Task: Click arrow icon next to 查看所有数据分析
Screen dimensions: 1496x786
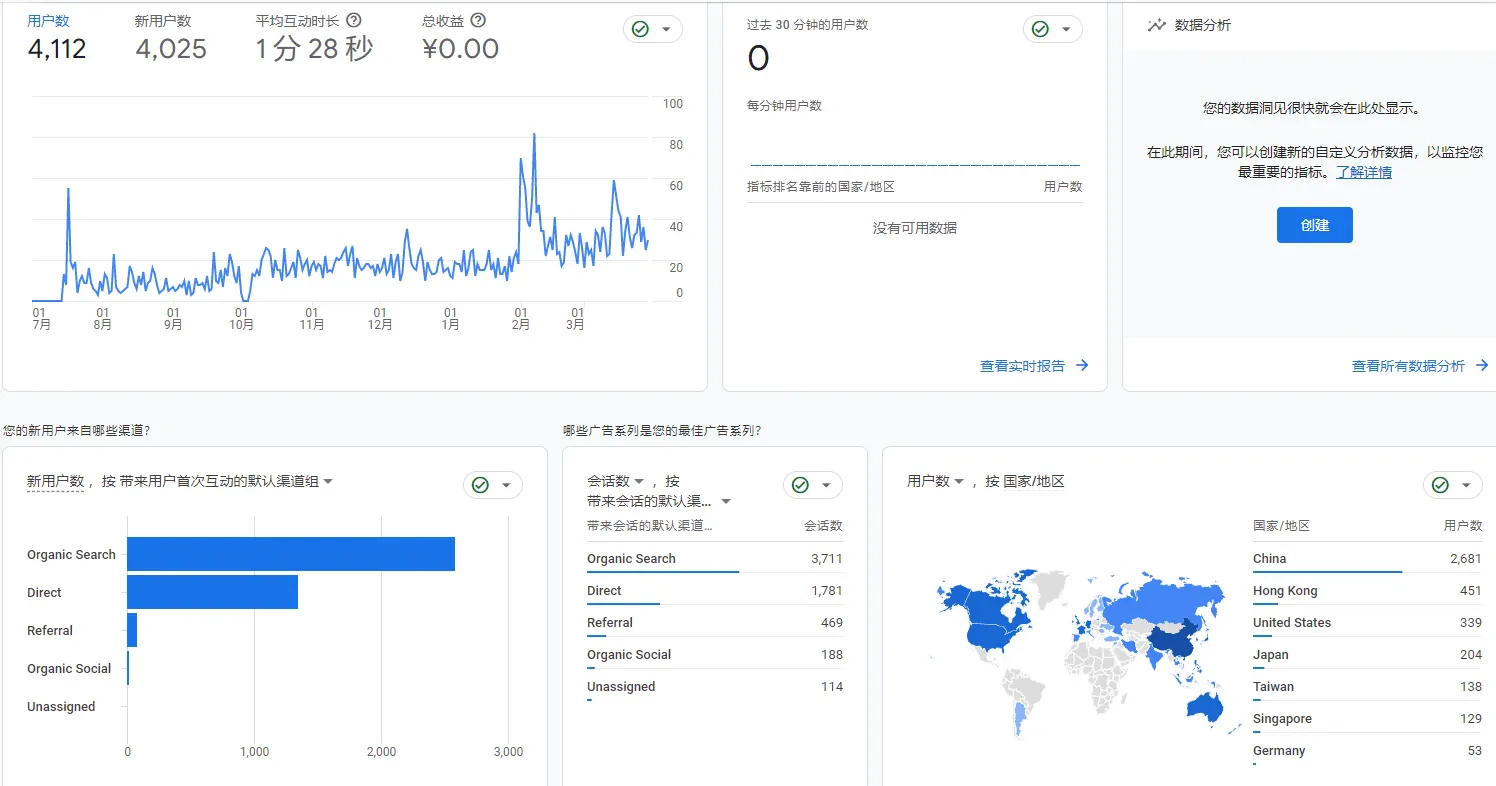Action: coord(1482,366)
